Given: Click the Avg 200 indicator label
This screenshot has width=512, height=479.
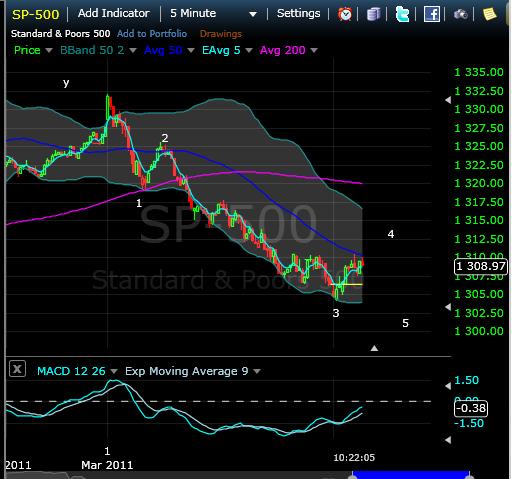Looking at the screenshot, I should (x=282, y=50).
